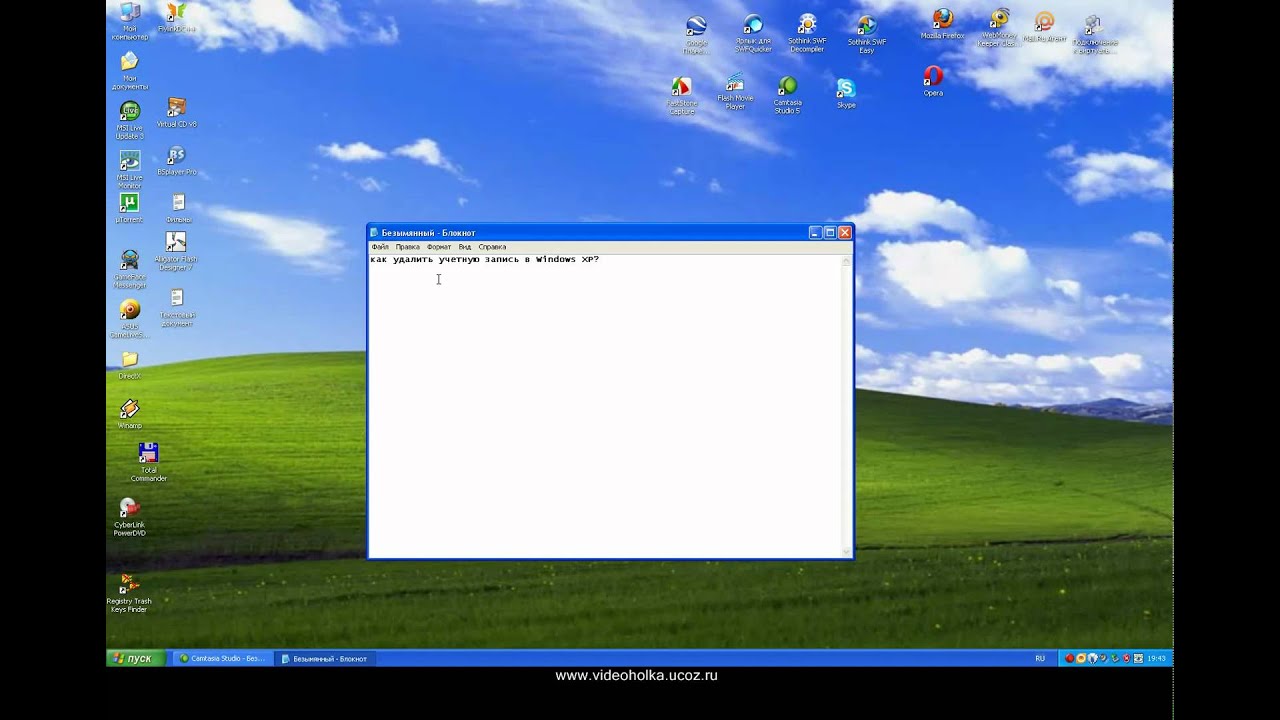The image size is (1280, 720).
Task: Click the RU language indicator
Action: pyautogui.click(x=1040, y=658)
